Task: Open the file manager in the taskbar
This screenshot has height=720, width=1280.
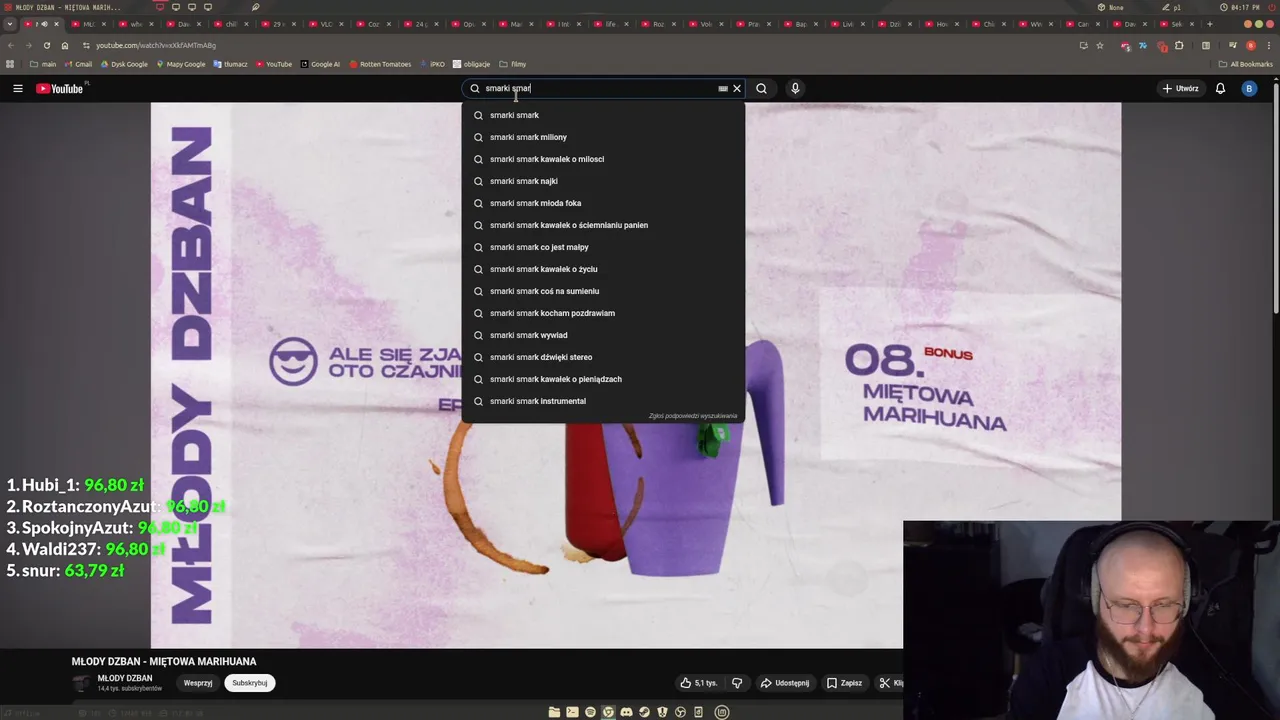Action: tap(554, 712)
